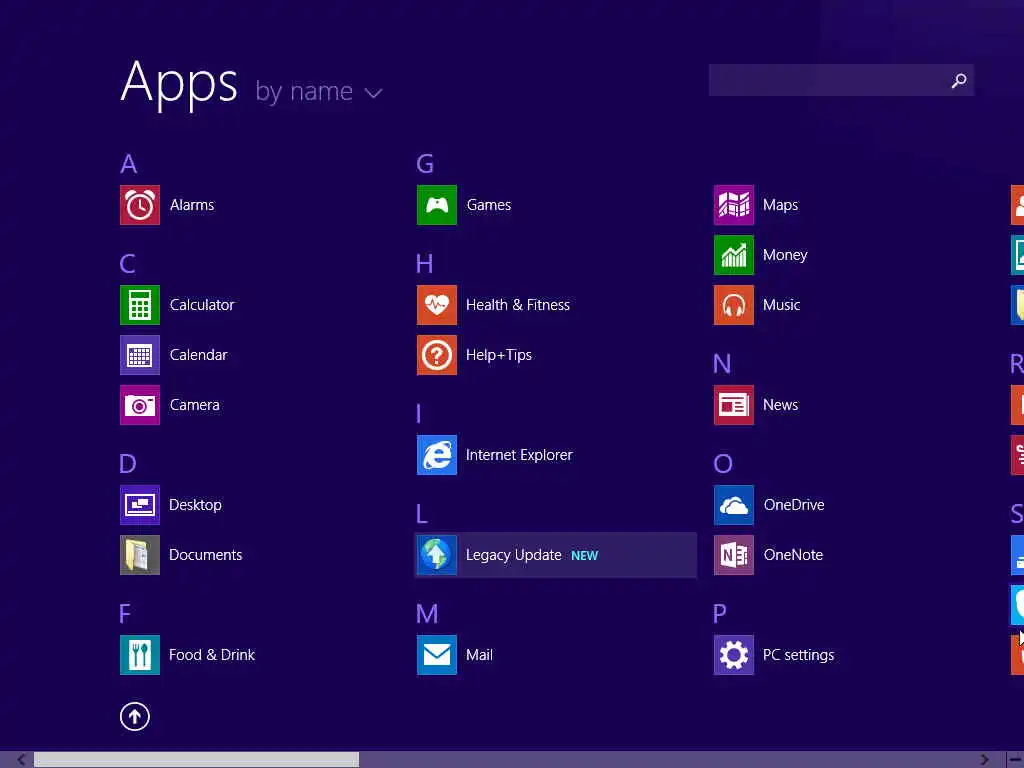The image size is (1024, 768).
Task: Click the 'OneDrive' label text
Action: tap(794, 505)
